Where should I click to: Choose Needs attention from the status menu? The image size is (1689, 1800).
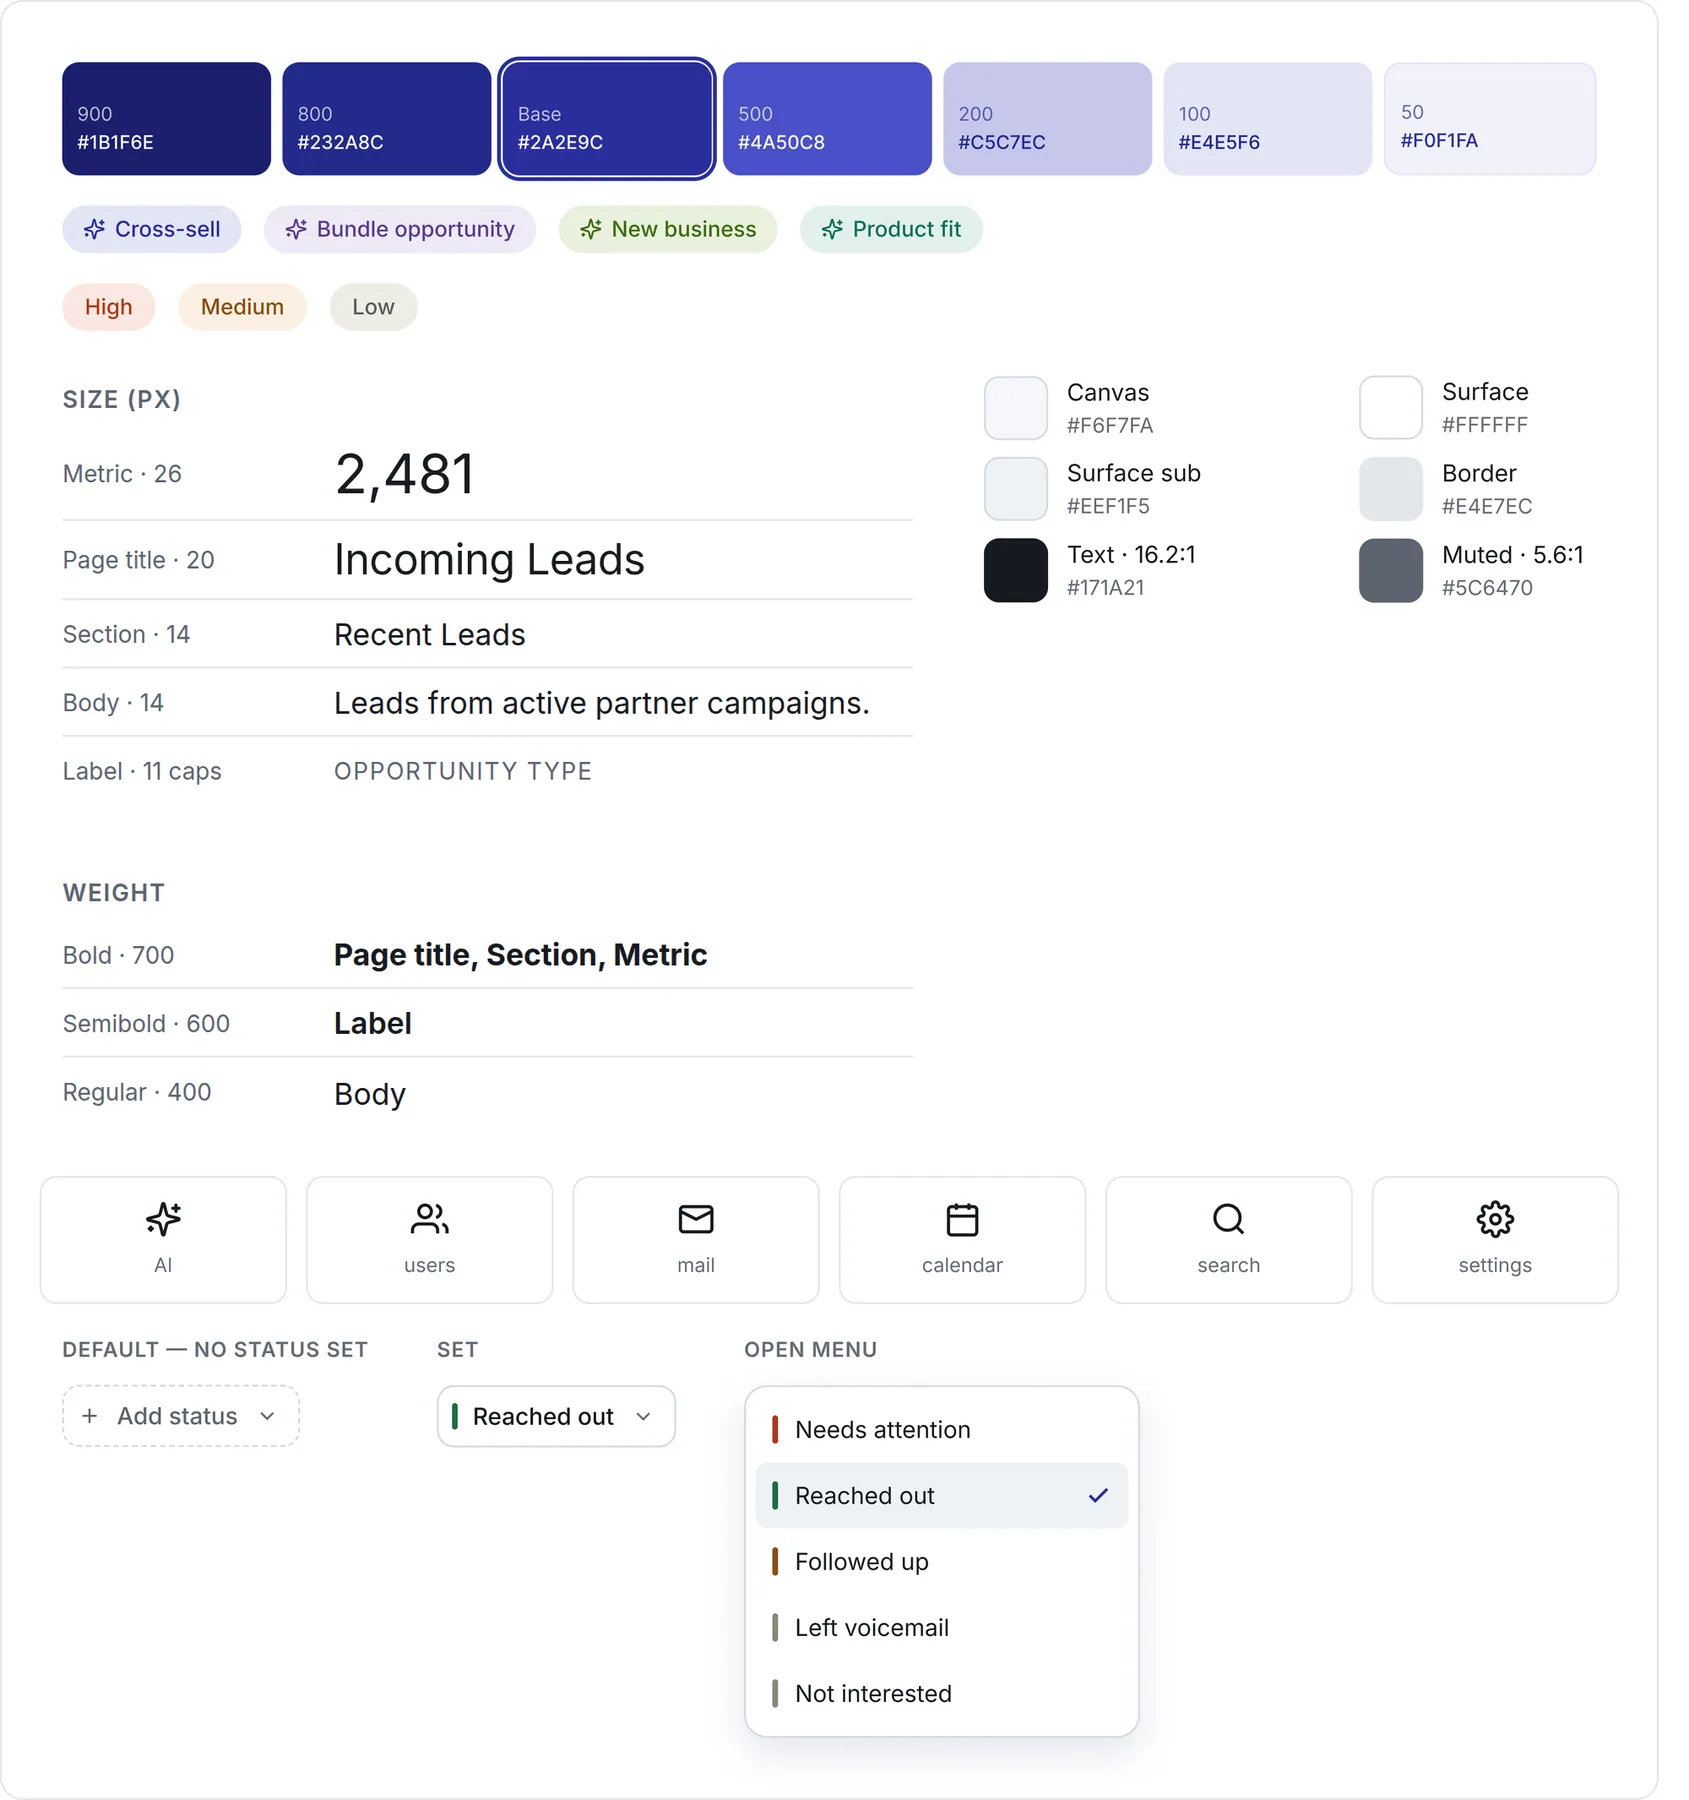(x=942, y=1430)
